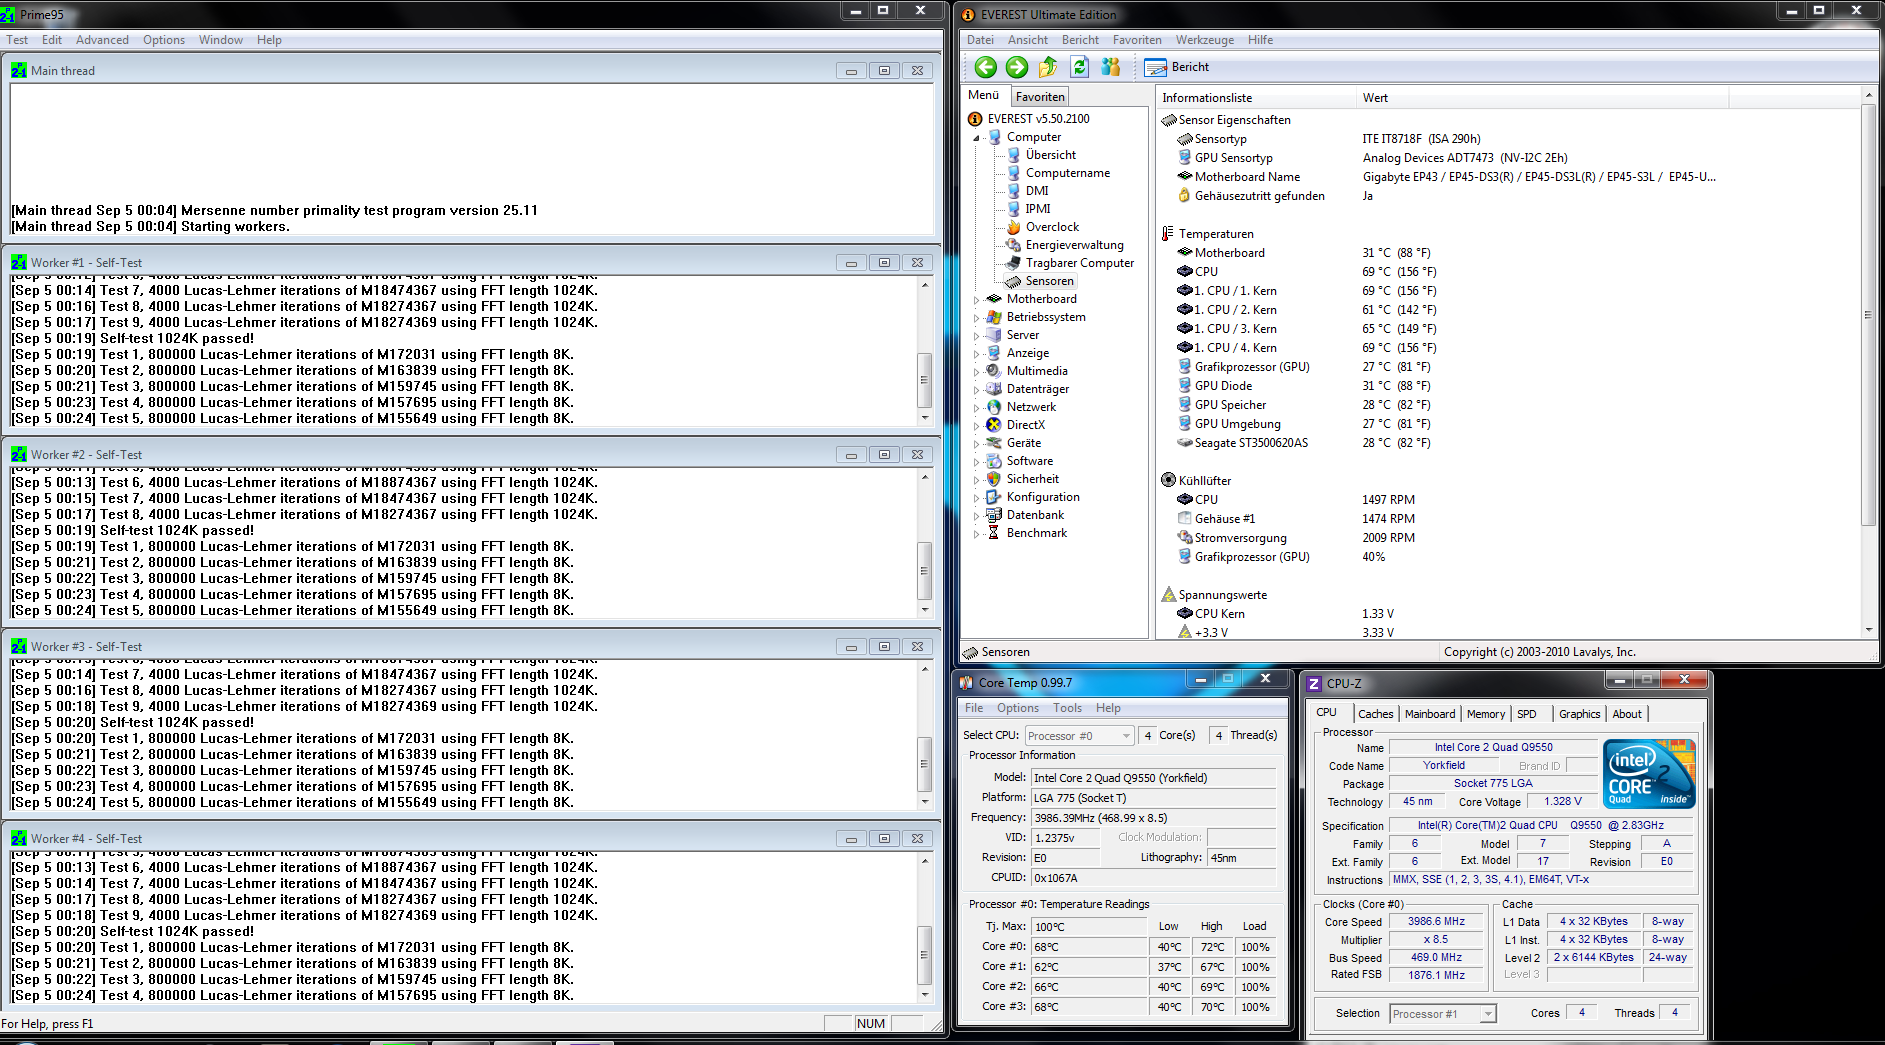Select the Konfiguration node in the tree
1885x1045 pixels.
click(1033, 497)
